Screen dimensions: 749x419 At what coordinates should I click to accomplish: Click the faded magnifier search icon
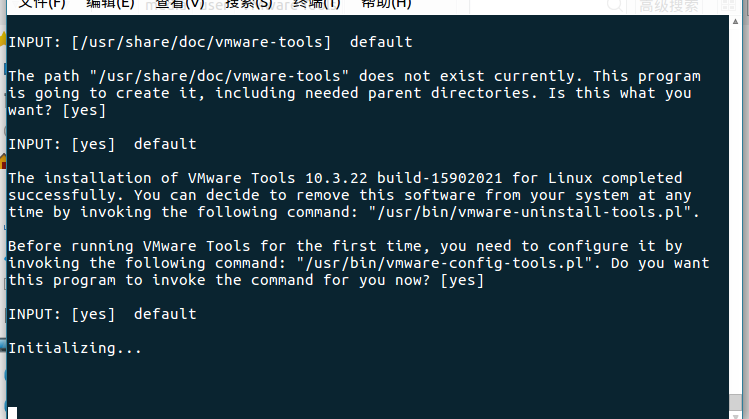tap(615, 5)
